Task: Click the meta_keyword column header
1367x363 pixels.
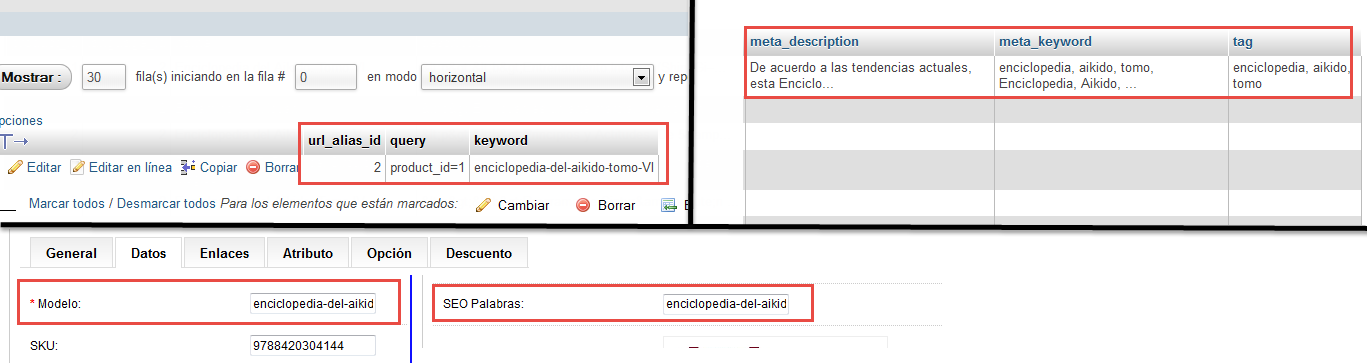Action: pyautogui.click(x=1045, y=41)
